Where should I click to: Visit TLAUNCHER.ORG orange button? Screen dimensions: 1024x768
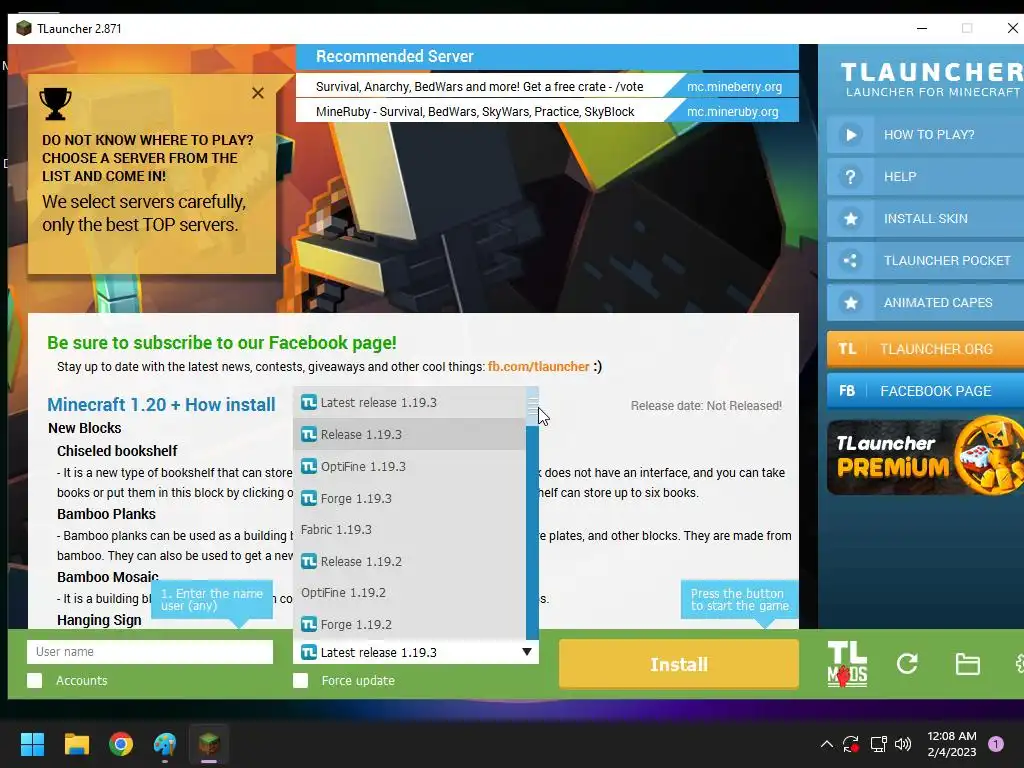pos(925,349)
